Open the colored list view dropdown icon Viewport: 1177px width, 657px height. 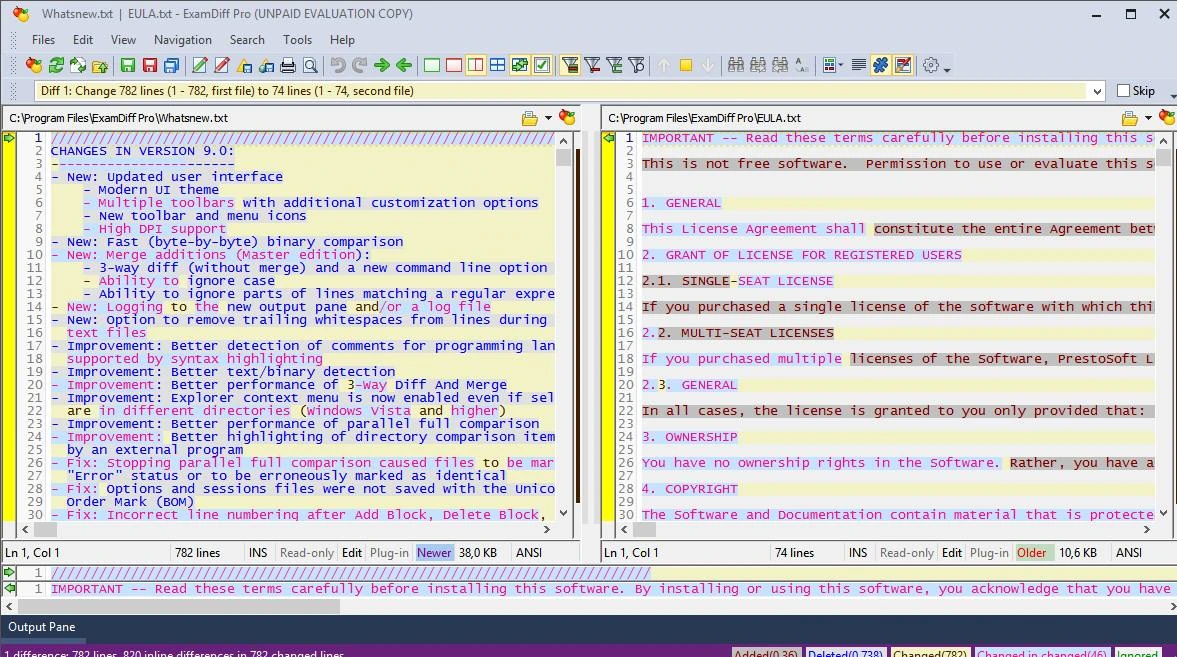[x=832, y=65]
